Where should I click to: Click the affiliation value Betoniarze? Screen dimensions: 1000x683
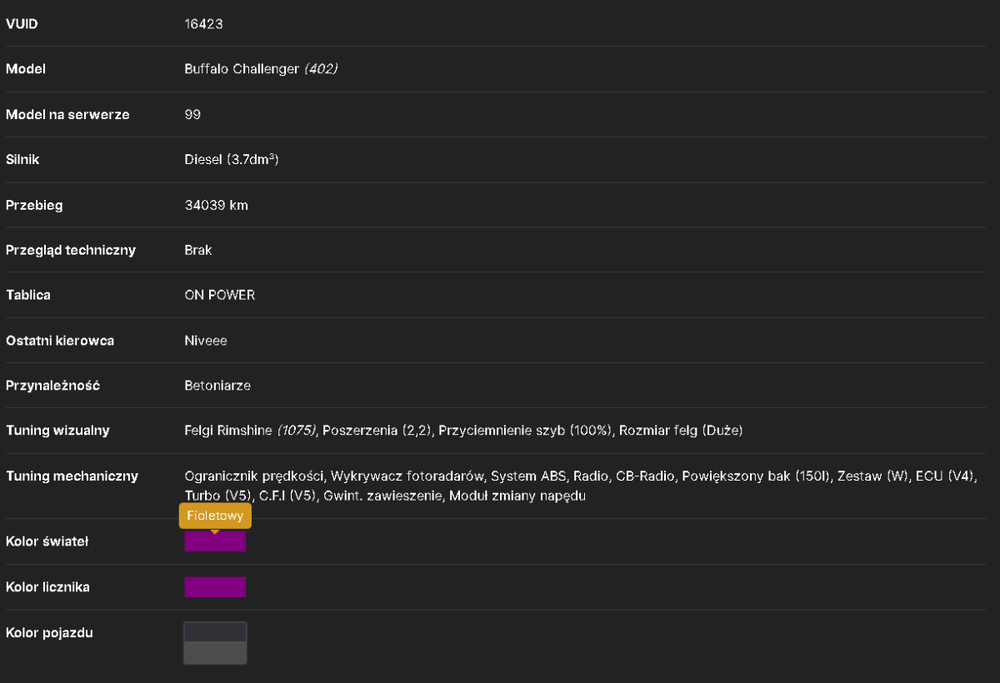[x=217, y=385]
